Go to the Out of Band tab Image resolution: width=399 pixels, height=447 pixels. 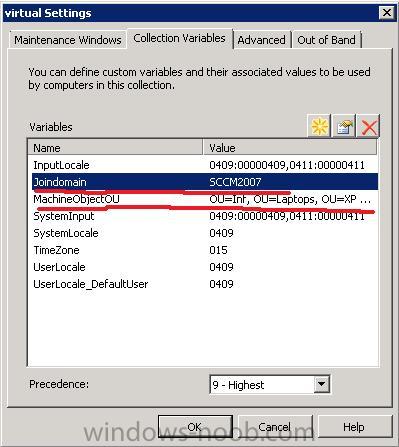pyautogui.click(x=326, y=40)
